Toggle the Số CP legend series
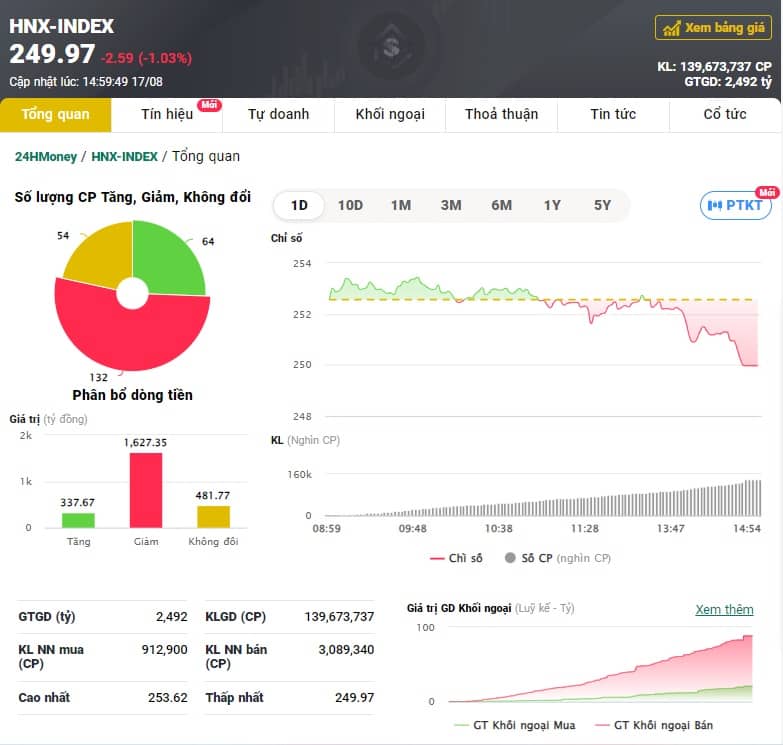The height and width of the screenshot is (745, 783). [x=558, y=558]
